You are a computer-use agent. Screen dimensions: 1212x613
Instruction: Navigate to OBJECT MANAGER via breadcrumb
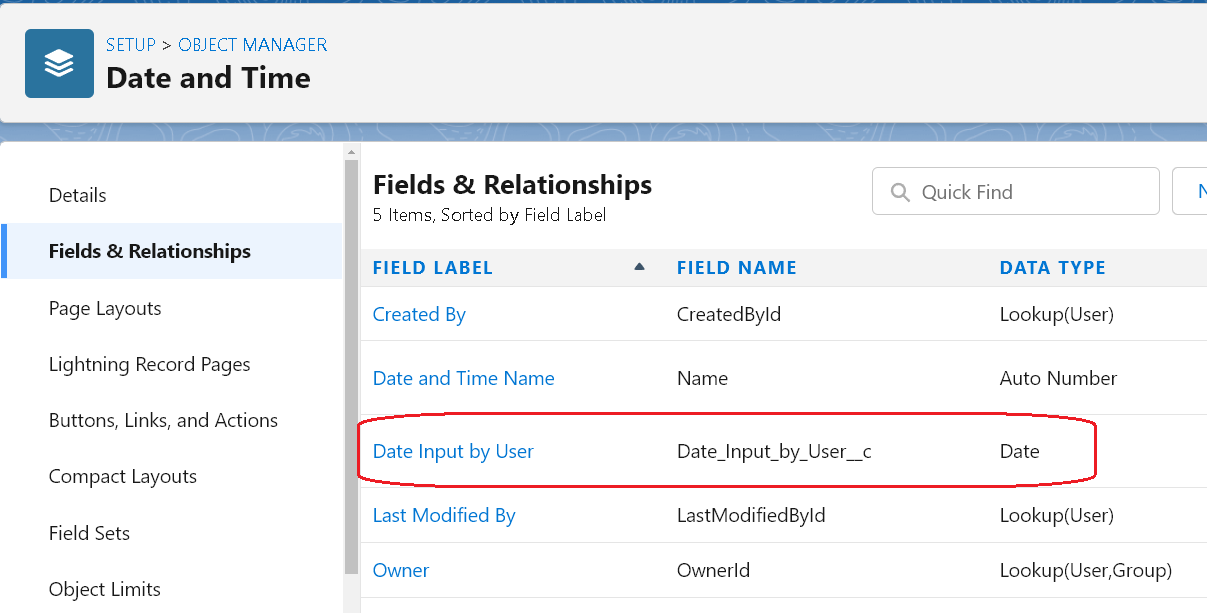(x=252, y=44)
